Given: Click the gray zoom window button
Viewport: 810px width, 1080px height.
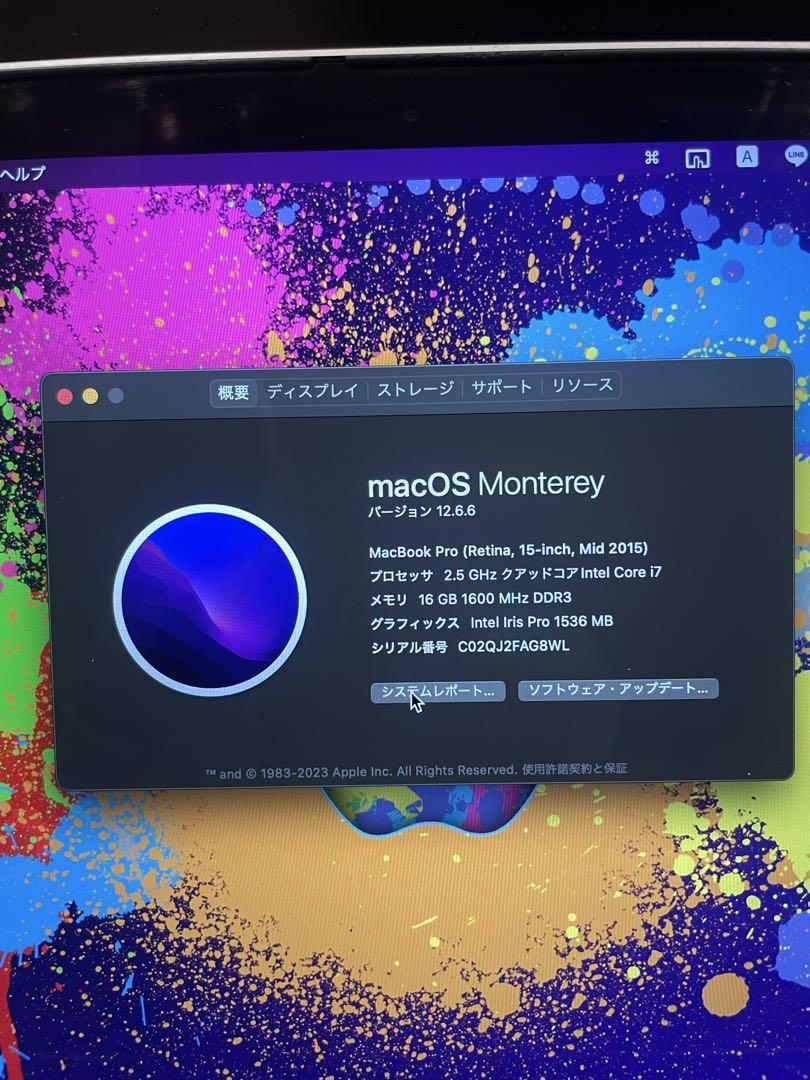Looking at the screenshot, I should tap(116, 395).
